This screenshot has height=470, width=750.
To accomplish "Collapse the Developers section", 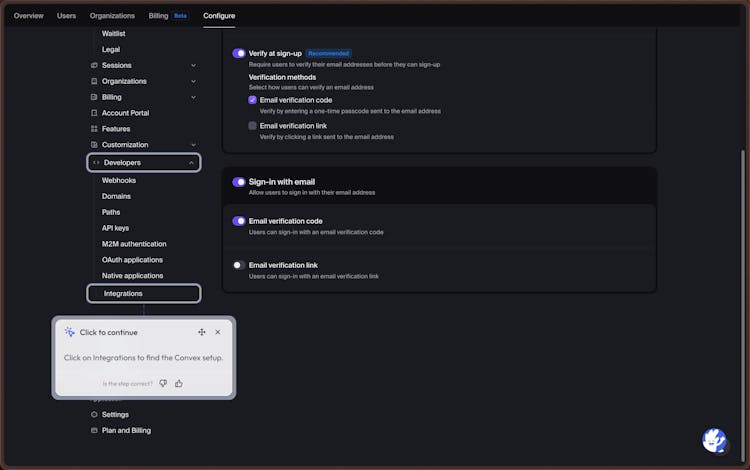I will (x=191, y=162).
